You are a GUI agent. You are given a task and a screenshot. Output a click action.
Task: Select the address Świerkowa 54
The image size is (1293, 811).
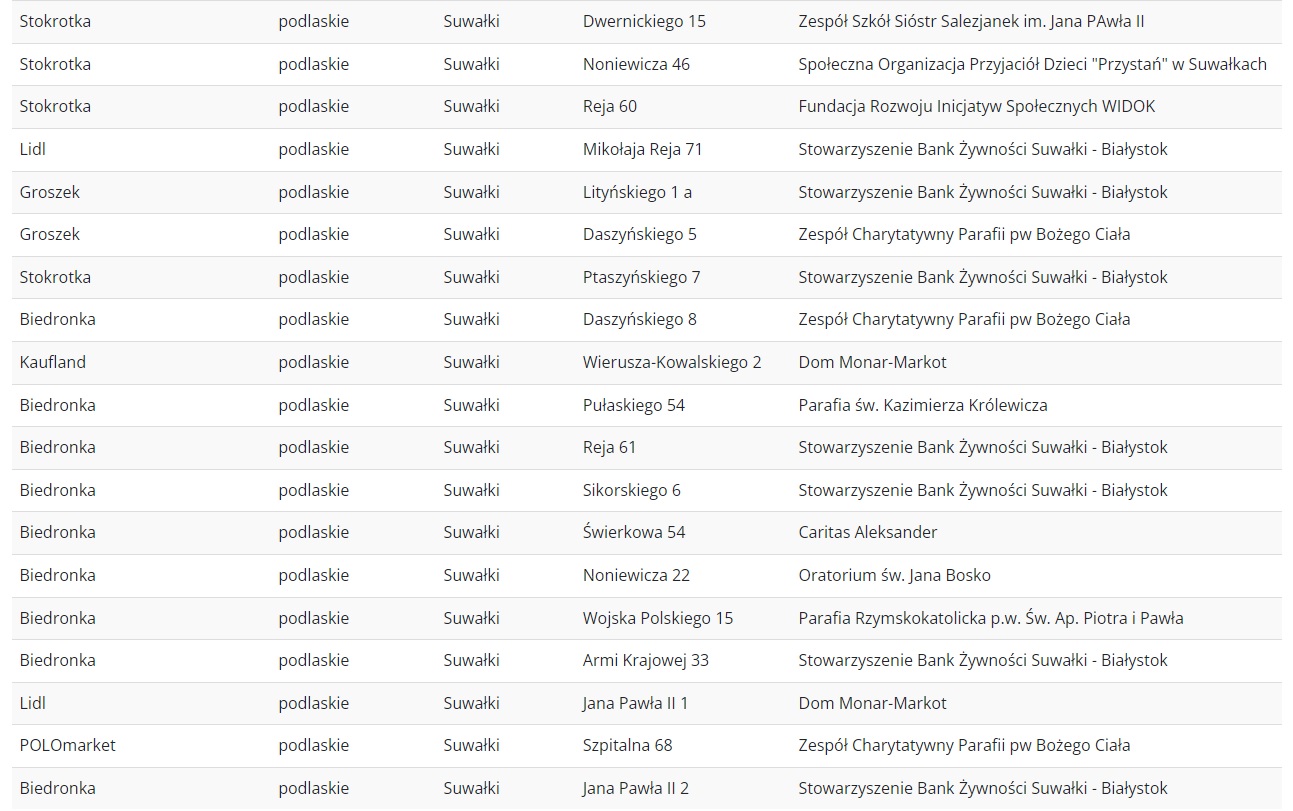(x=634, y=532)
